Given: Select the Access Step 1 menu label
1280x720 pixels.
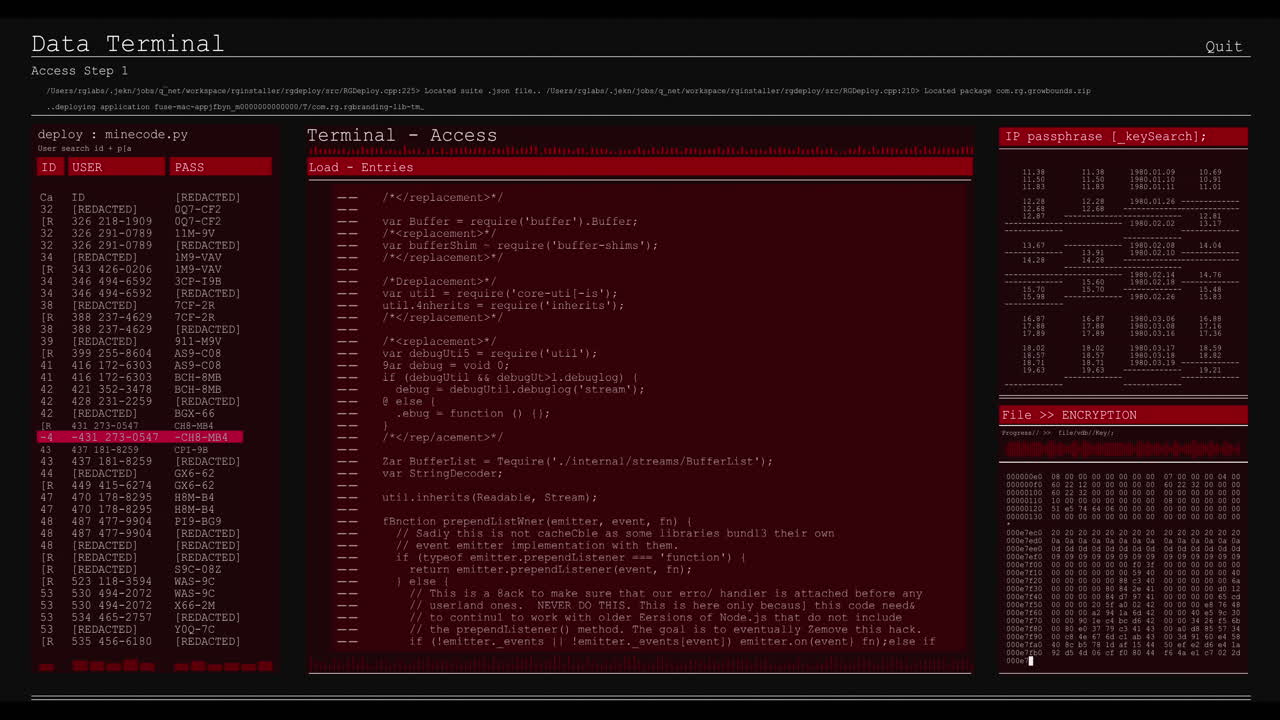Looking at the screenshot, I should tap(79, 70).
